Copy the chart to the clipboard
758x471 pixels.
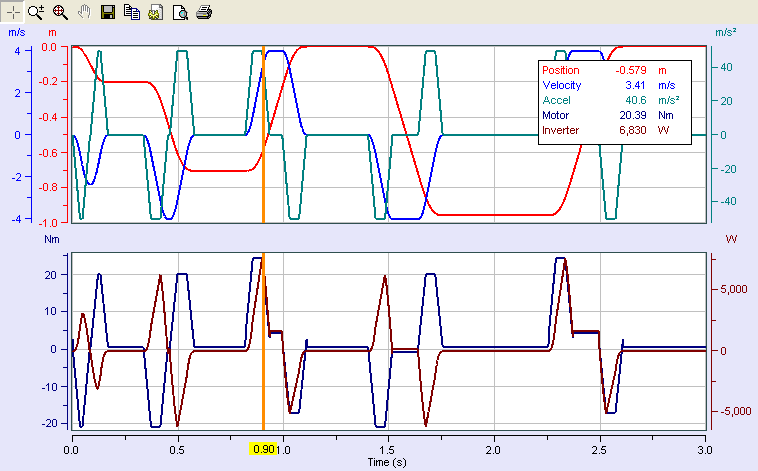[x=132, y=12]
